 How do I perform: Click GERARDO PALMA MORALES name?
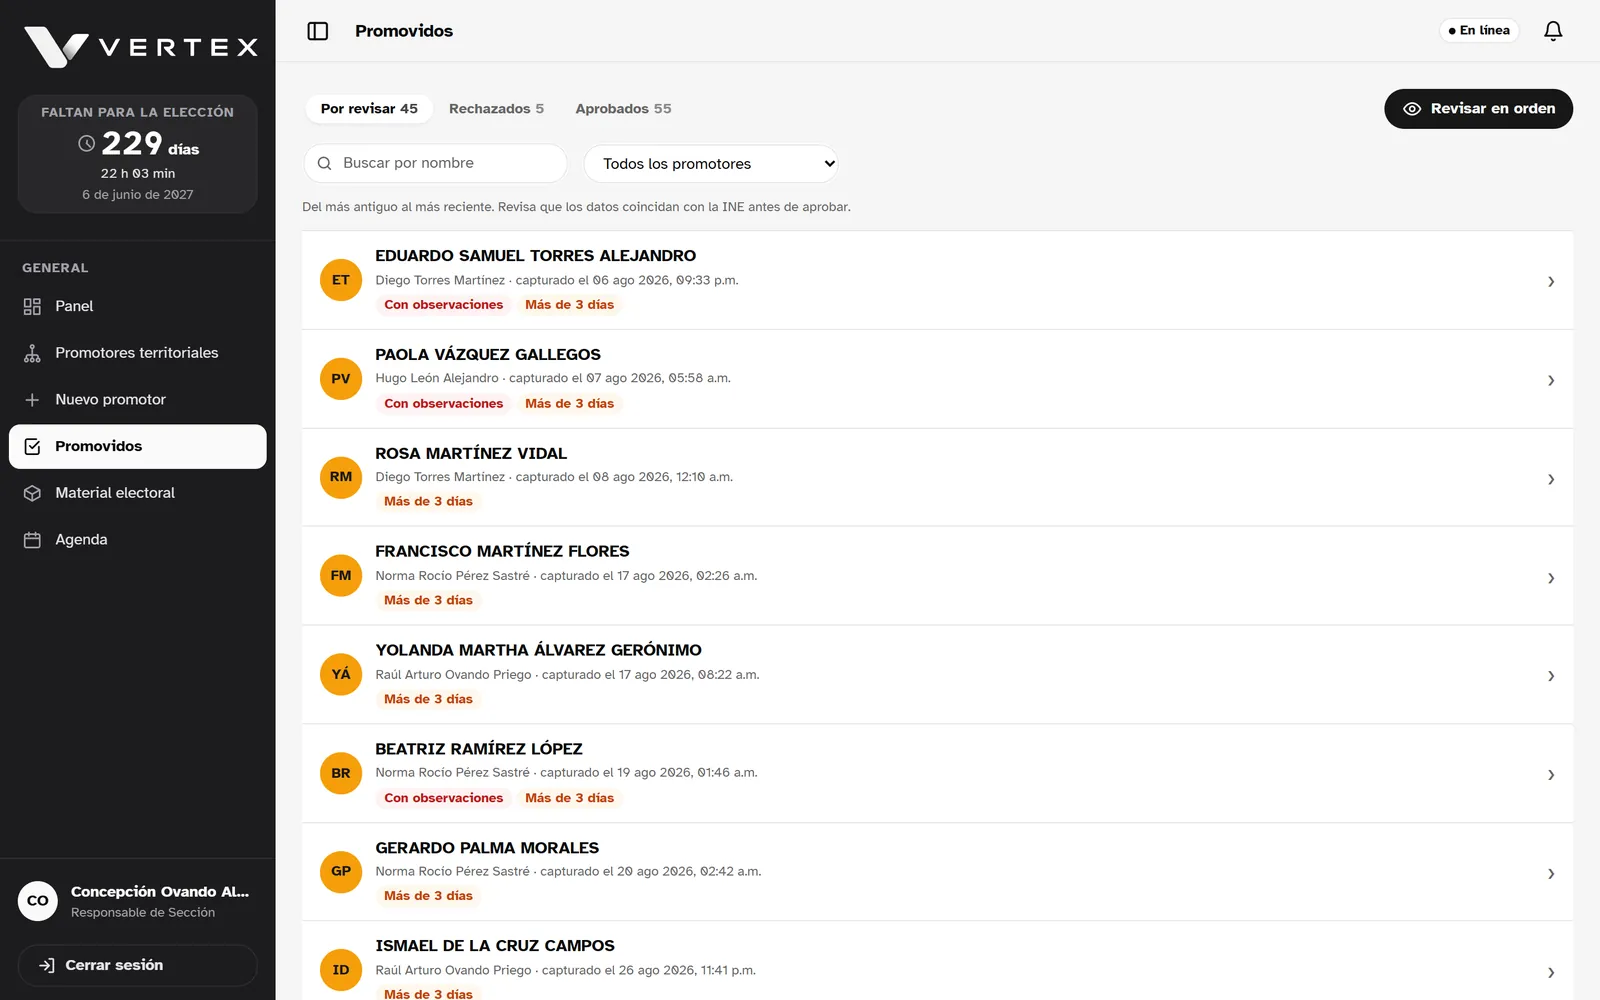click(487, 848)
